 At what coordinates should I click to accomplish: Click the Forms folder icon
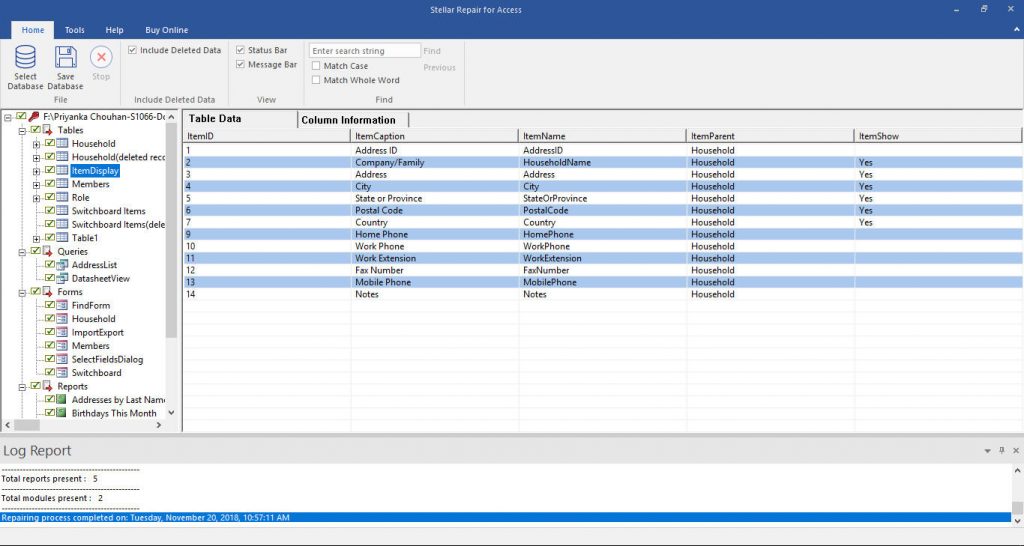click(x=48, y=292)
